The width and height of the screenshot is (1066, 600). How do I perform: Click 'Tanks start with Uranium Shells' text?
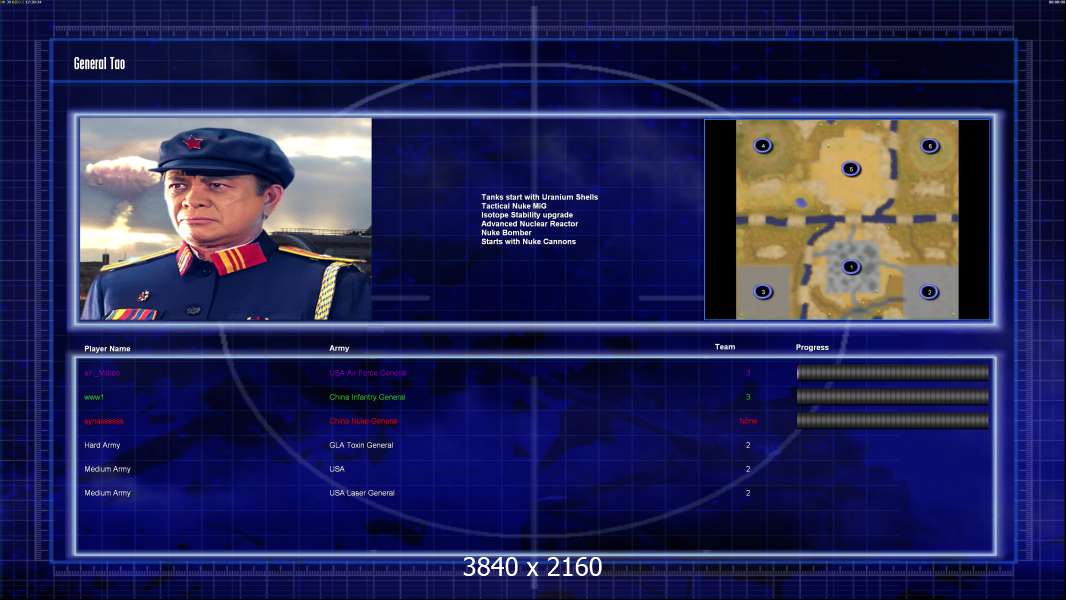click(x=540, y=197)
